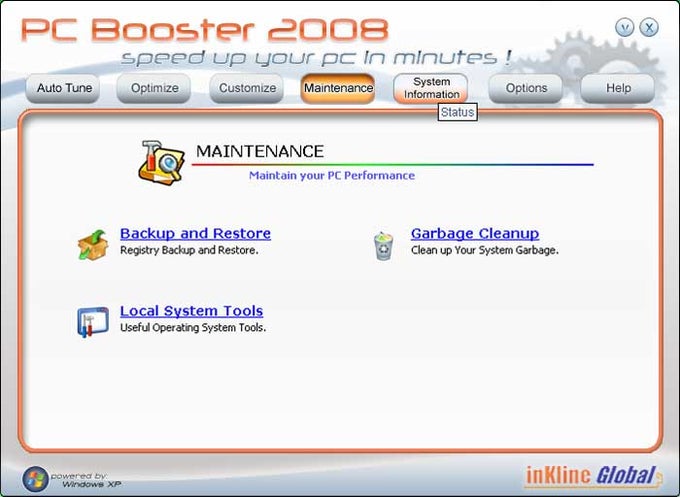This screenshot has height=497, width=680.
Task: Click the Garbage Cleanup recycle bin icon
Action: (384, 245)
